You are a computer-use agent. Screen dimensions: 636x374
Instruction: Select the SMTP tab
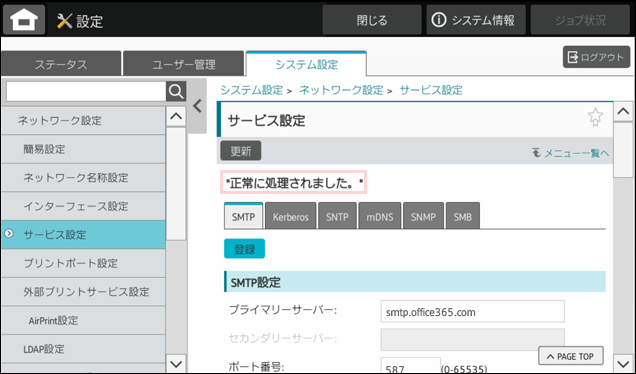243,216
